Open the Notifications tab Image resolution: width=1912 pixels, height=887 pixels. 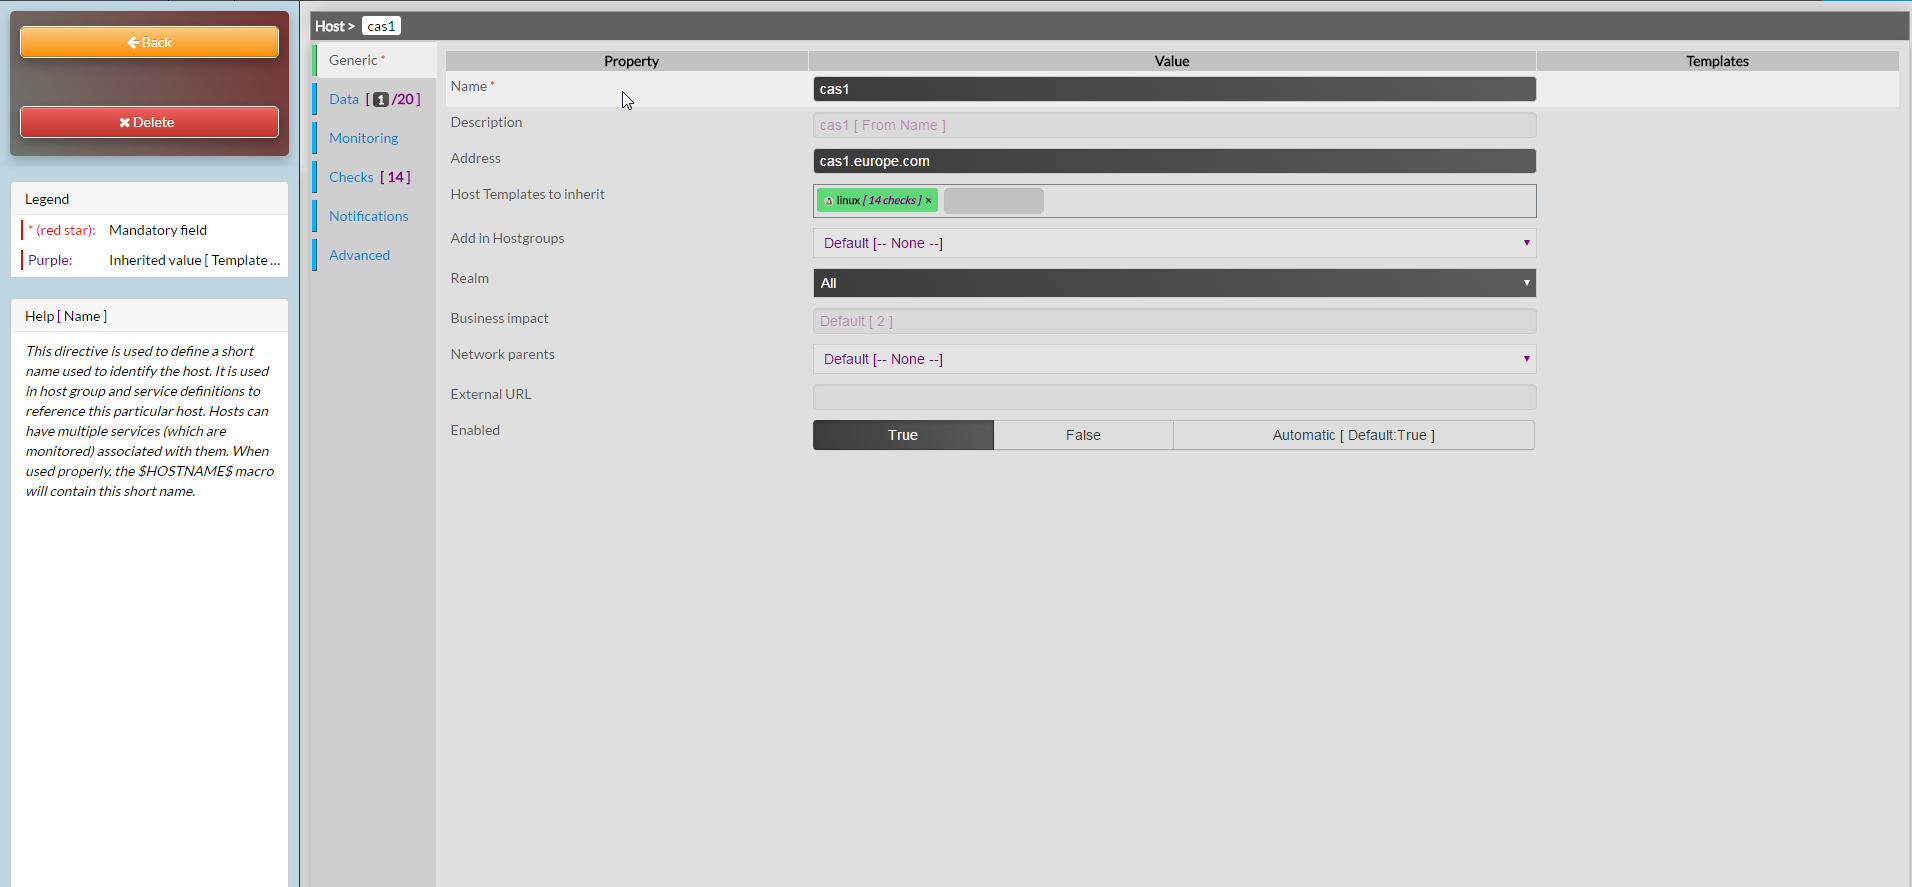[x=368, y=216]
